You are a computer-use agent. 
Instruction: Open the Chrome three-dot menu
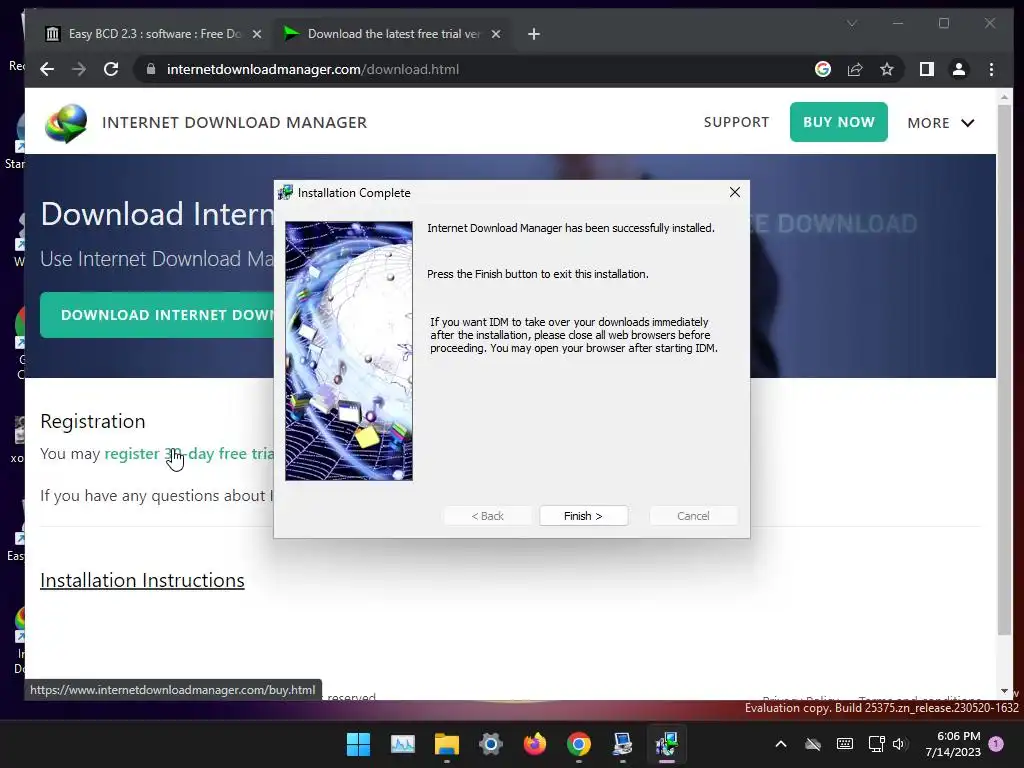991,69
